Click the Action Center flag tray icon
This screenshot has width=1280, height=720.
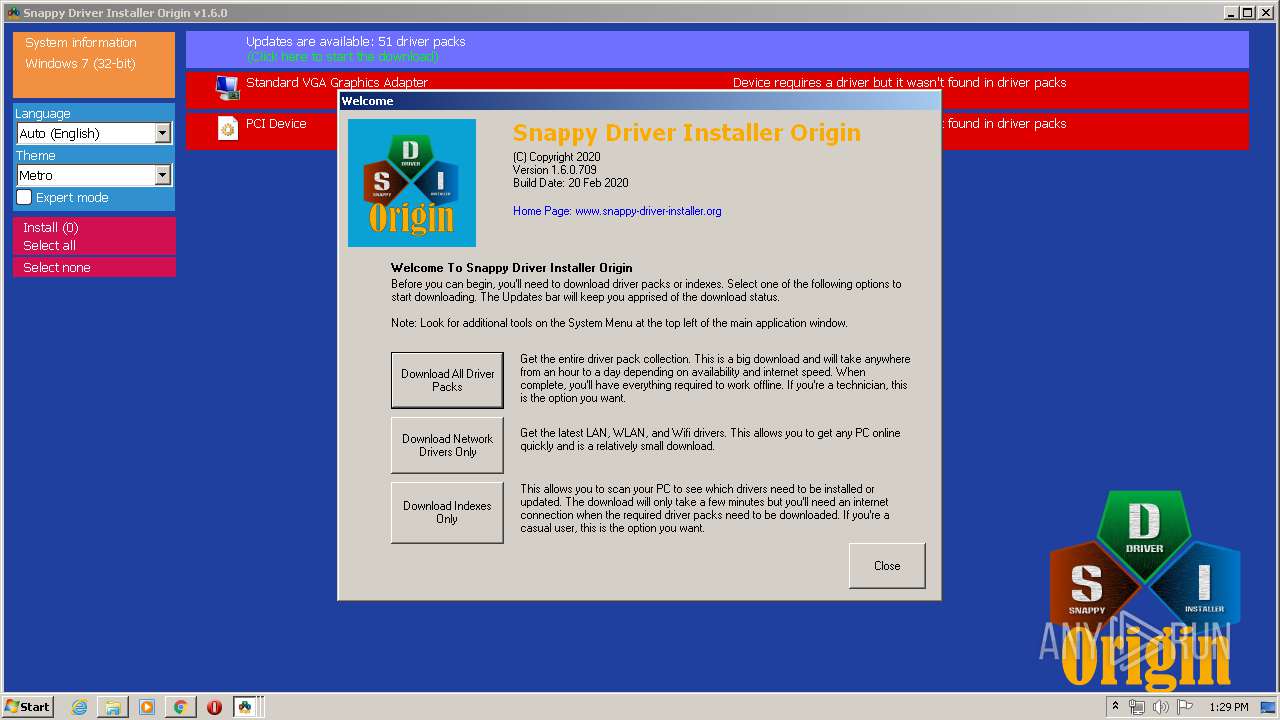1185,707
